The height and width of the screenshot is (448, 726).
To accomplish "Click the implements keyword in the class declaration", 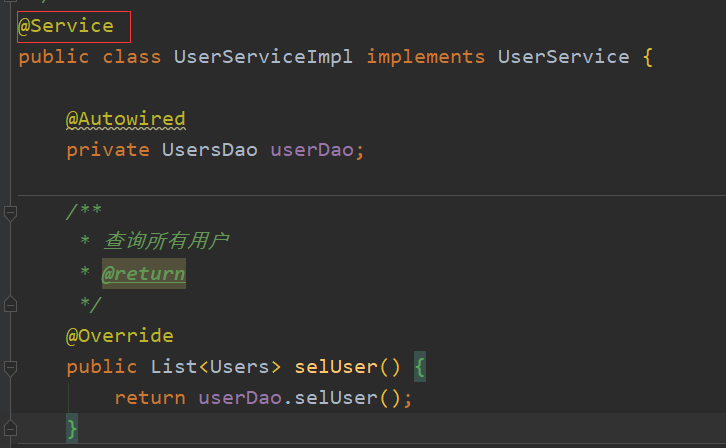I will [x=425, y=56].
